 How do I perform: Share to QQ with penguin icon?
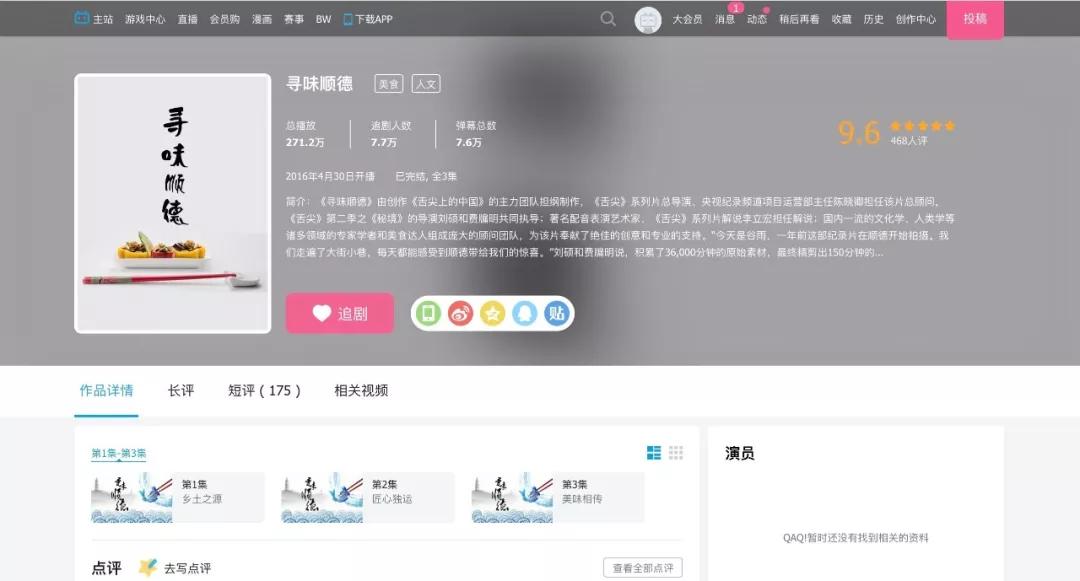[x=522, y=313]
